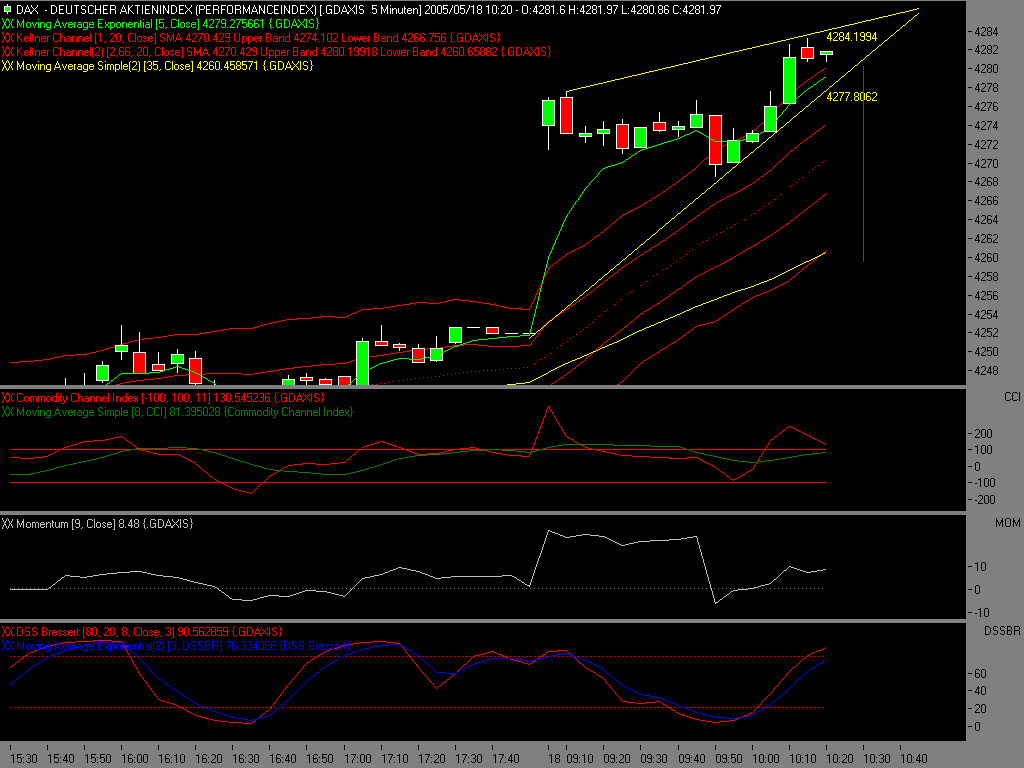Click 4264 on the price axis
The width and height of the screenshot is (1024, 768).
(986, 219)
